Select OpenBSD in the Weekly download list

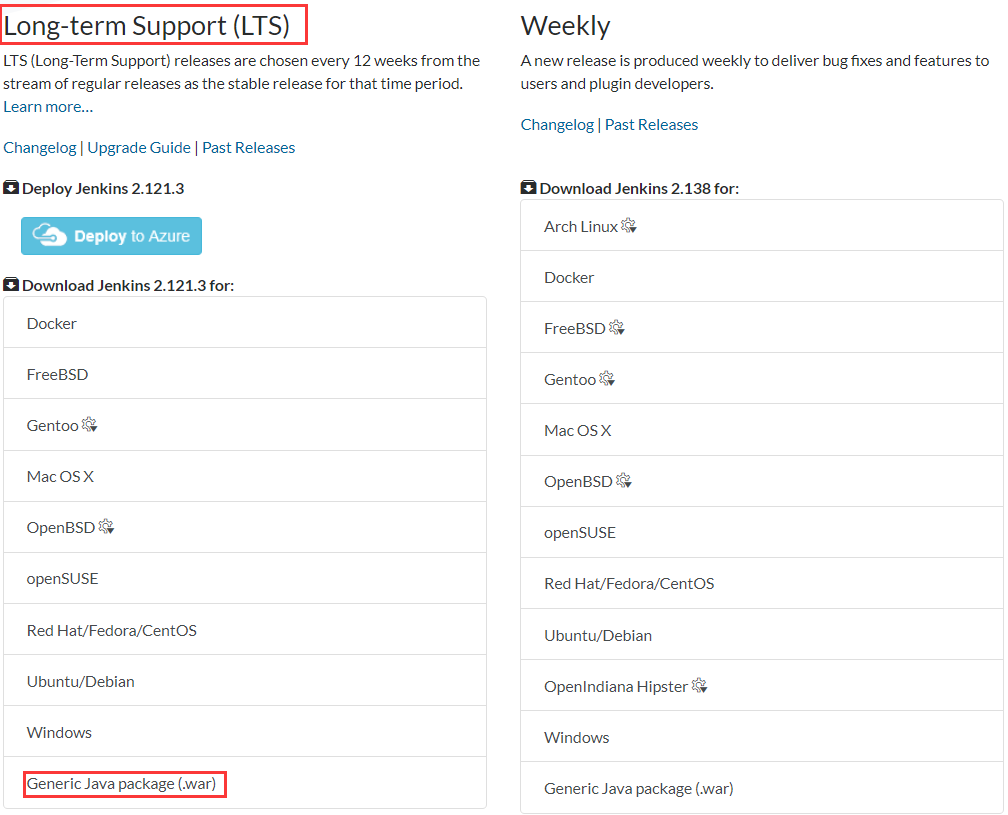pos(762,481)
